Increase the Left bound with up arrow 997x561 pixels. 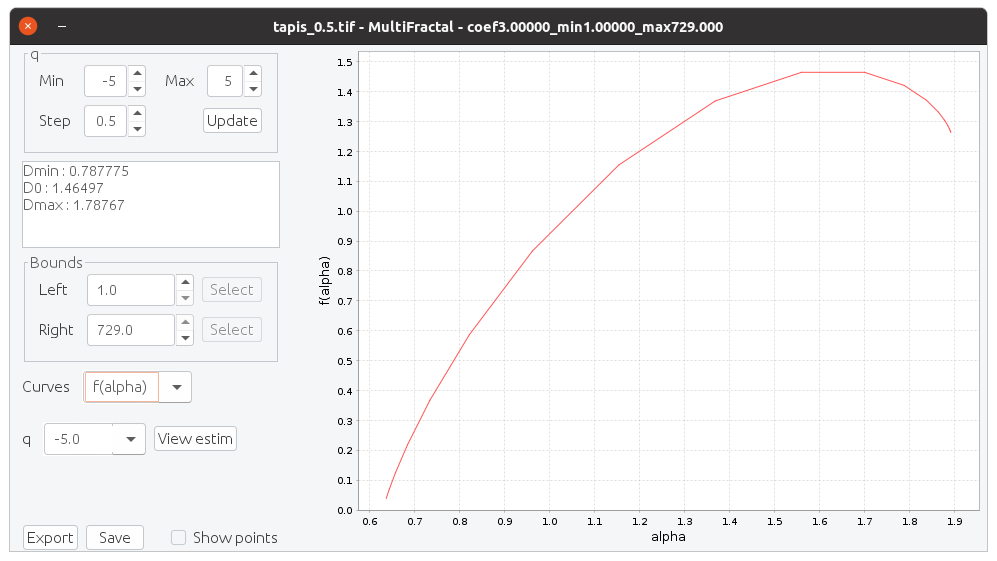[185, 283]
